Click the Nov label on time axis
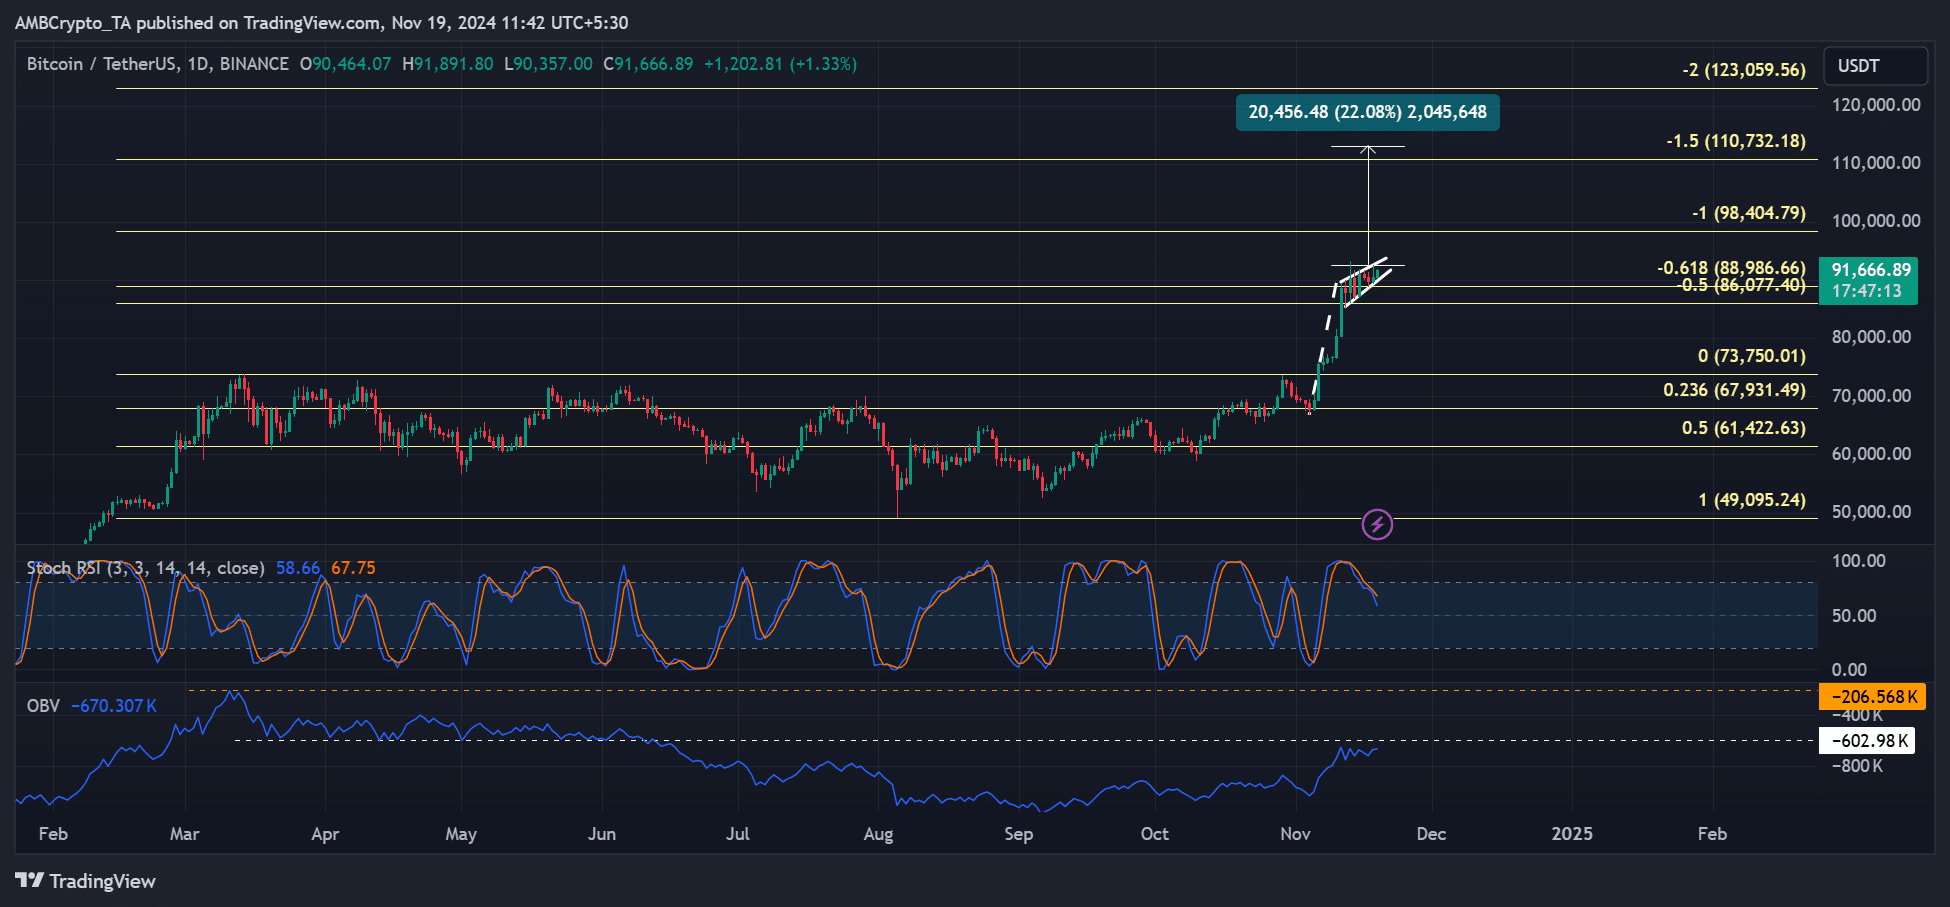This screenshot has width=1950, height=907. click(x=1295, y=834)
